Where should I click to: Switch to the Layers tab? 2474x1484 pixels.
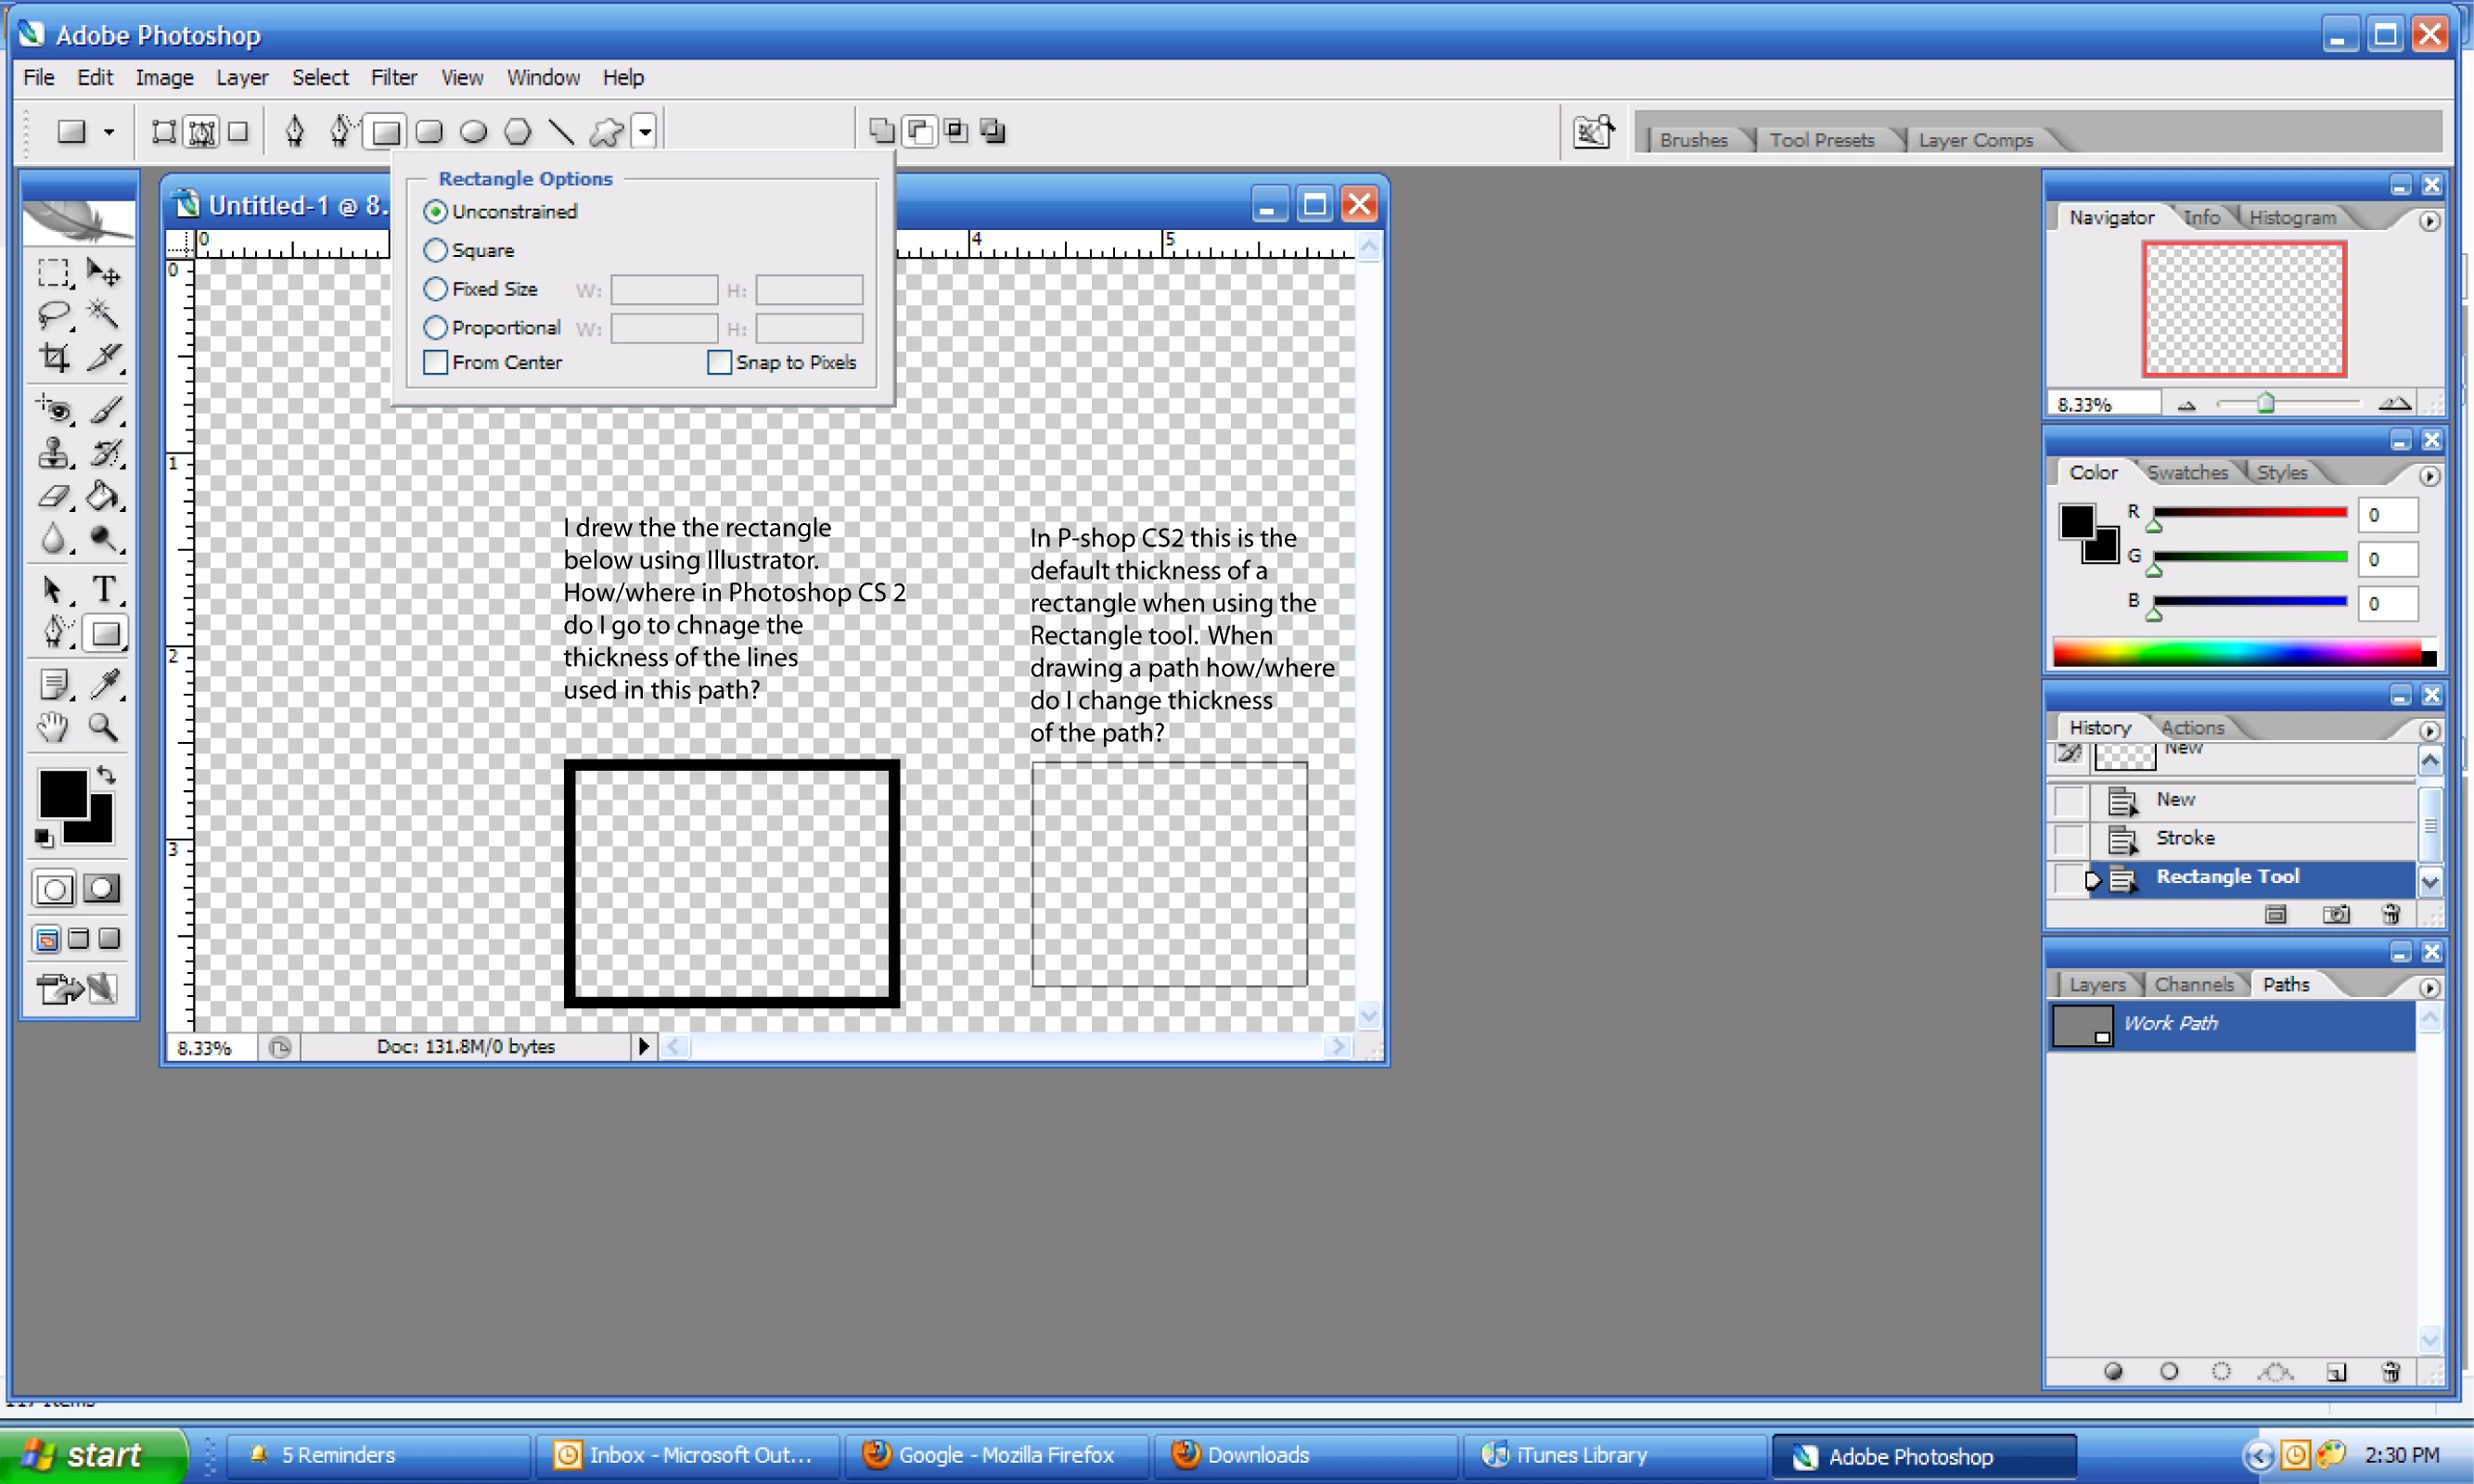(2096, 985)
